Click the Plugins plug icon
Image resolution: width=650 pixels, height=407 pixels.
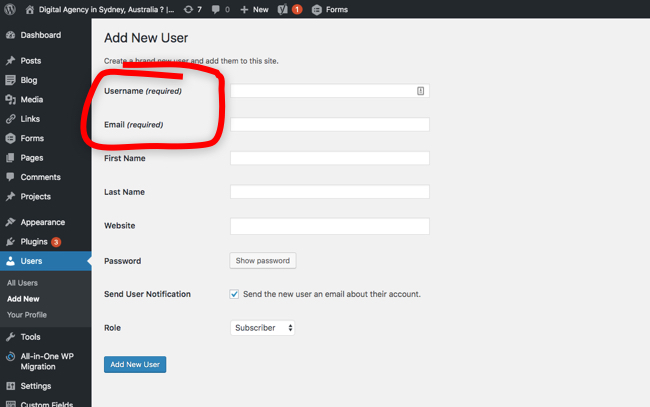pos(10,242)
